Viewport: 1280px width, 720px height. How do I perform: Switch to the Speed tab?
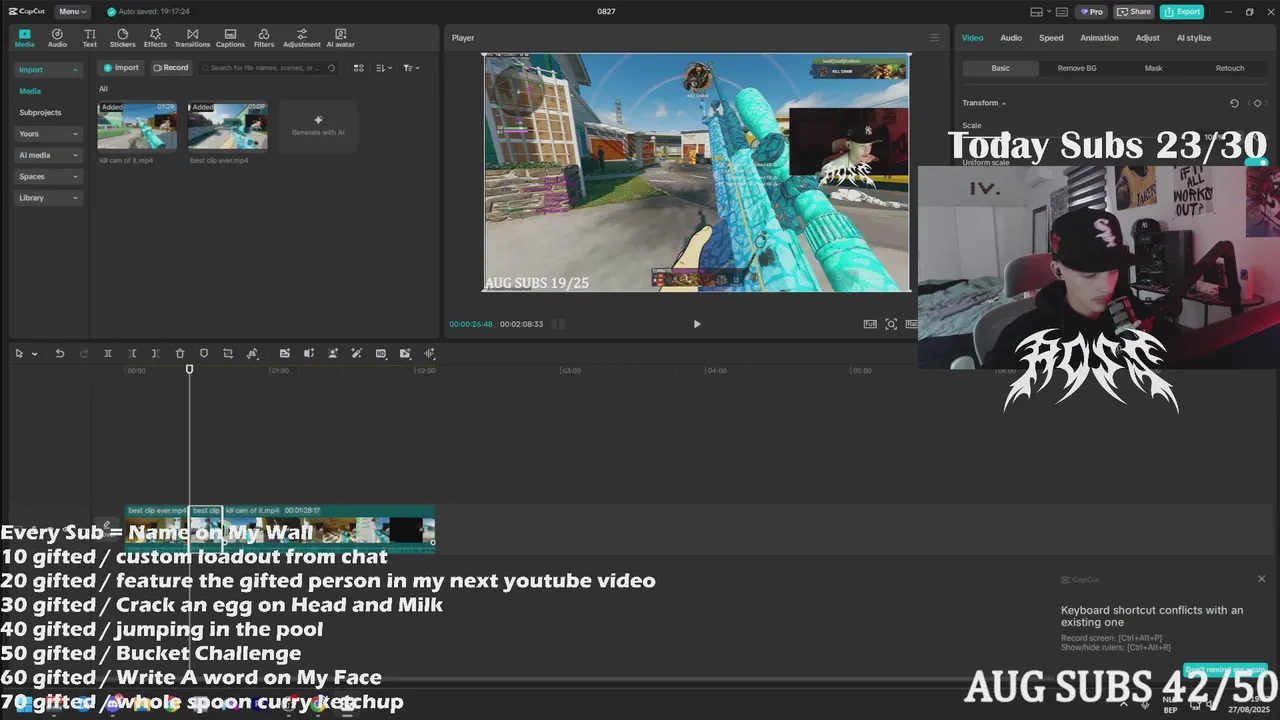point(1051,38)
